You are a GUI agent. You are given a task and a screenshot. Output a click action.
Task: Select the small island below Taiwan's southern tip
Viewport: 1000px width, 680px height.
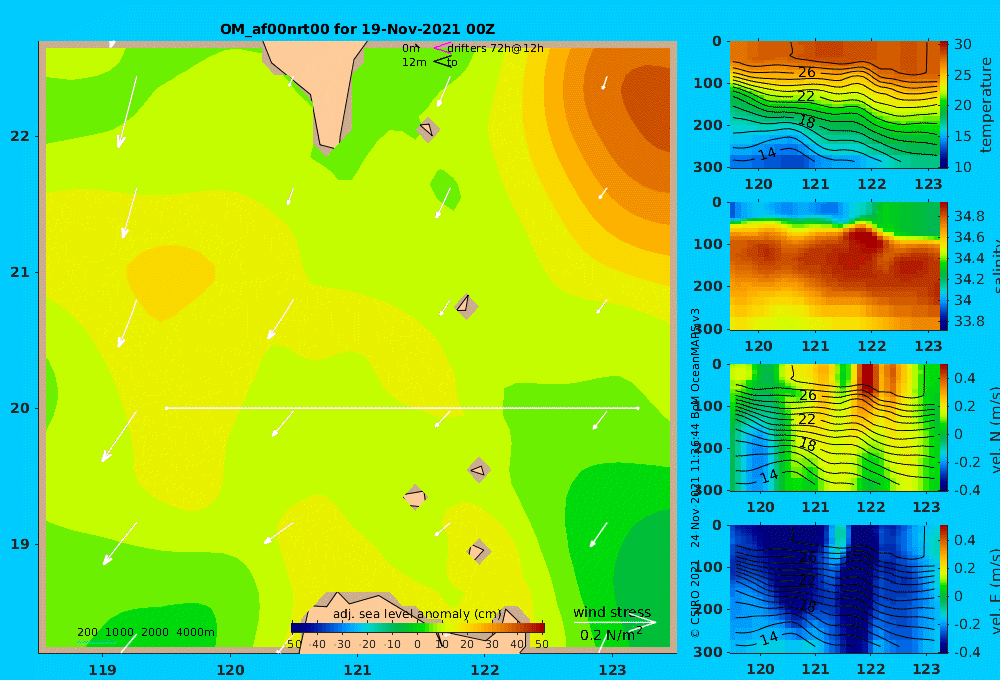[428, 130]
